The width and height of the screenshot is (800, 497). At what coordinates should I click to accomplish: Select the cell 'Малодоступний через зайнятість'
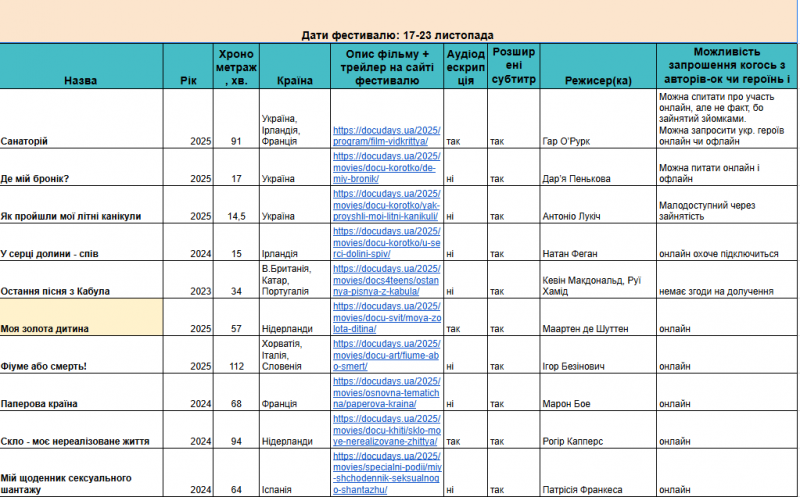pyautogui.click(x=727, y=205)
